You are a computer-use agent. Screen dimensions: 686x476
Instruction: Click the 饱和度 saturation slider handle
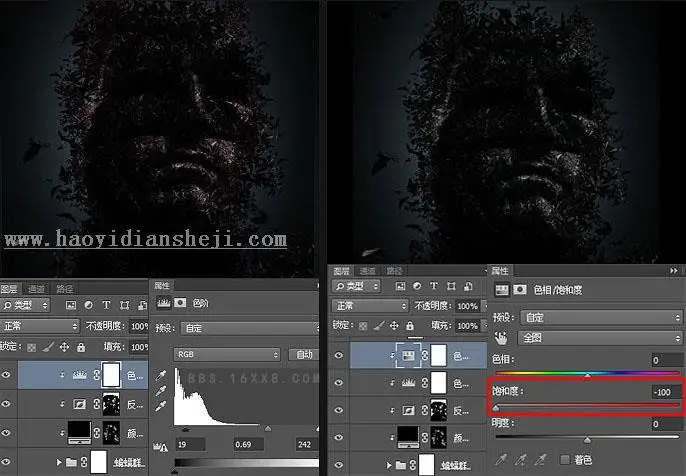point(496,409)
